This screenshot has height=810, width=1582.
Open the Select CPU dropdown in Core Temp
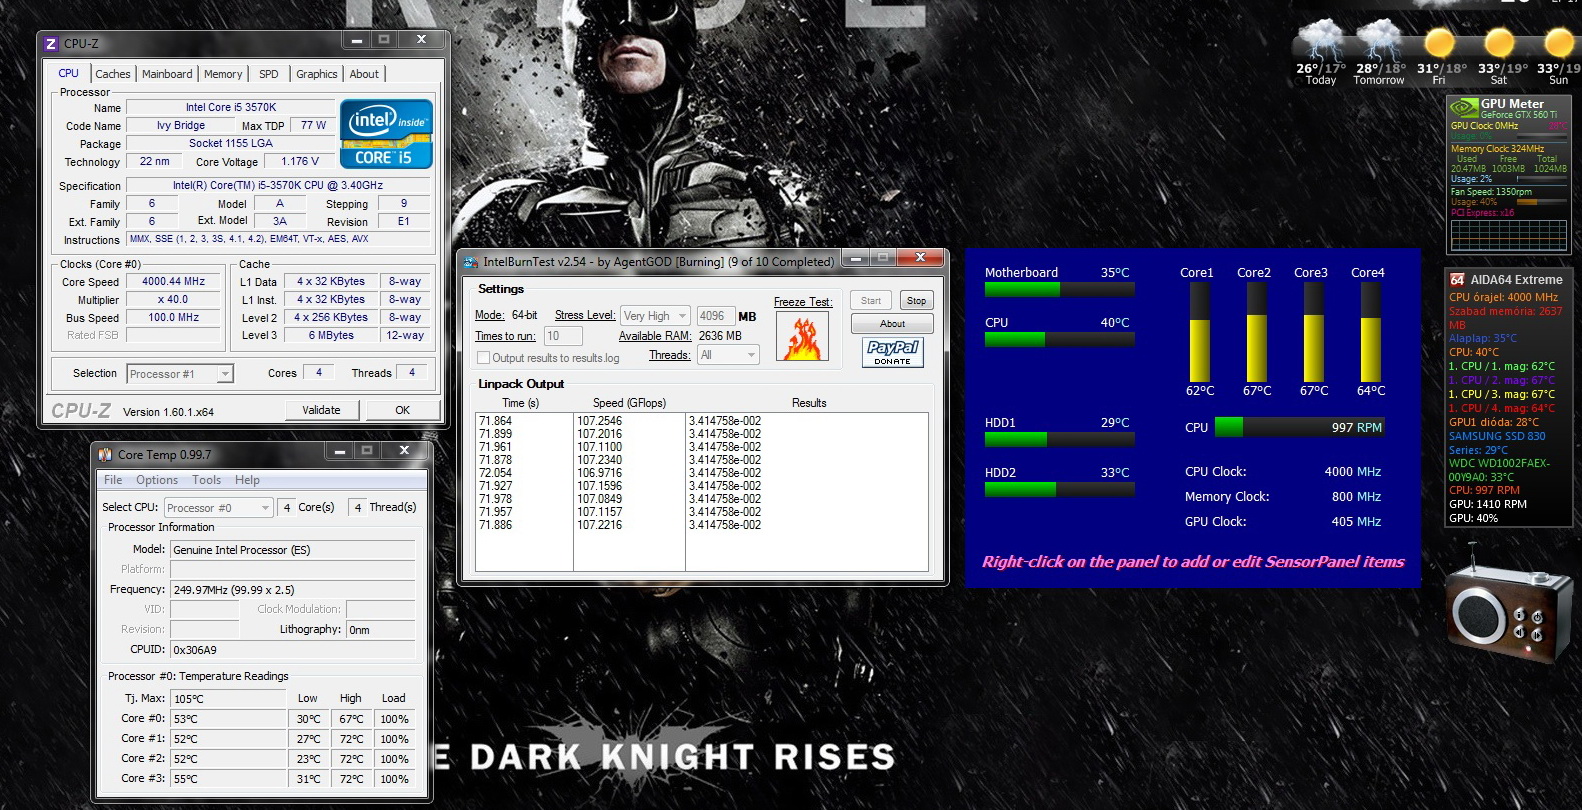pos(218,508)
